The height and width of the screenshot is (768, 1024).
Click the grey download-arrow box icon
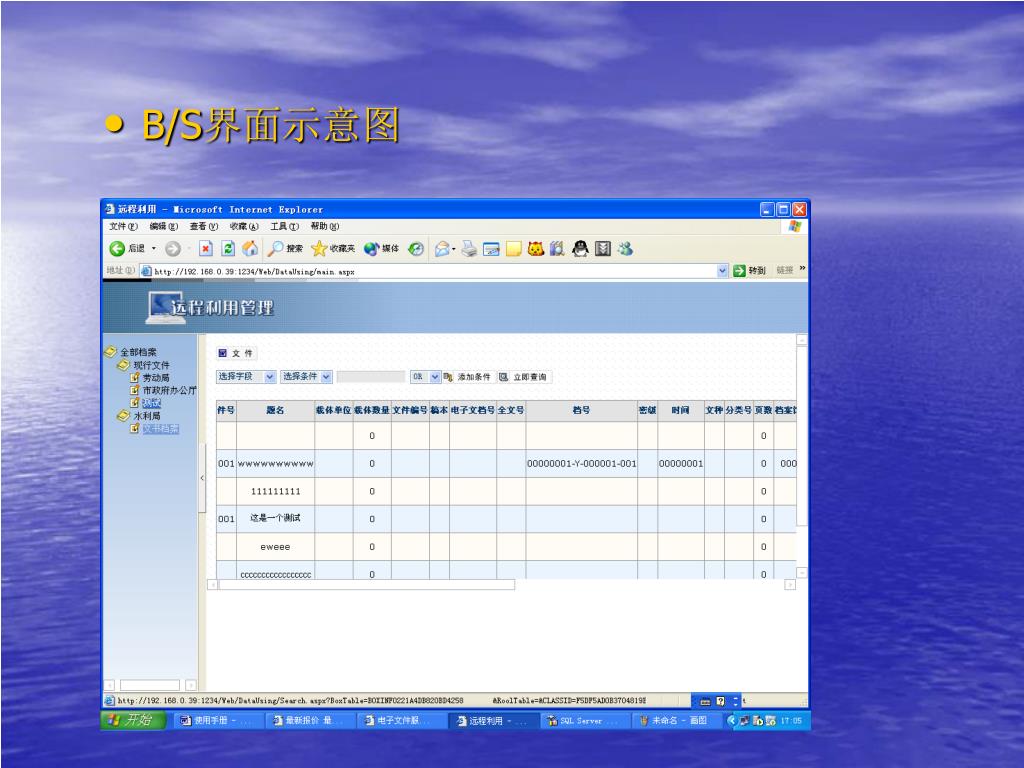coord(603,249)
